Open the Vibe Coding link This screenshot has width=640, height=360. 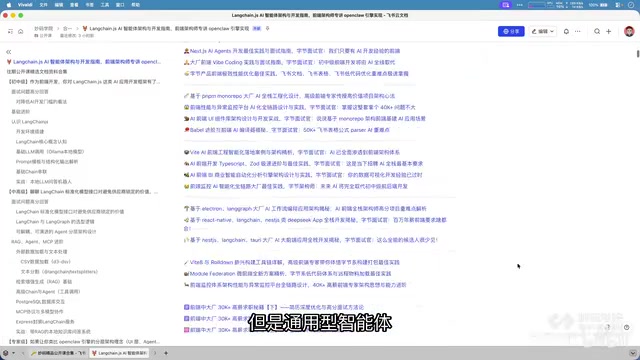pyautogui.click(x=292, y=62)
